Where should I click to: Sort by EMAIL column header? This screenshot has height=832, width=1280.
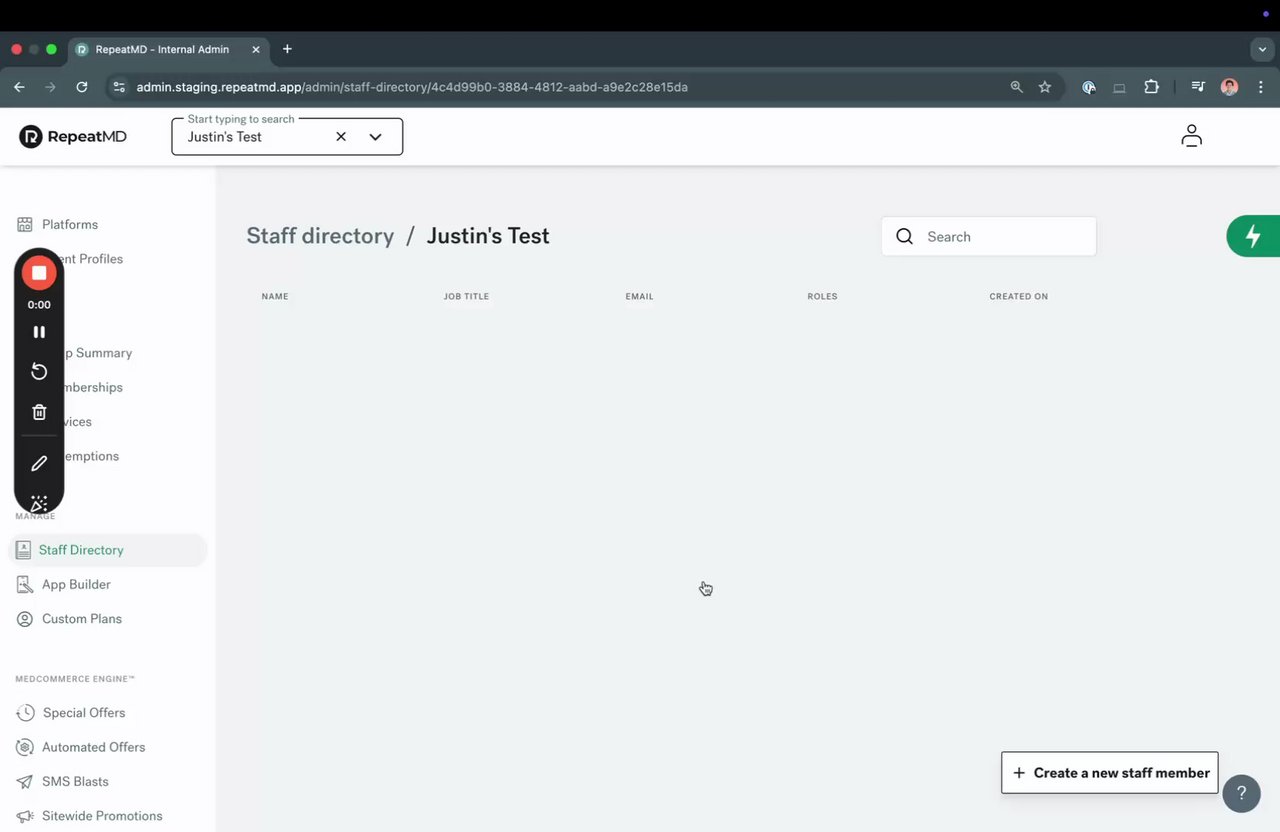639,297
